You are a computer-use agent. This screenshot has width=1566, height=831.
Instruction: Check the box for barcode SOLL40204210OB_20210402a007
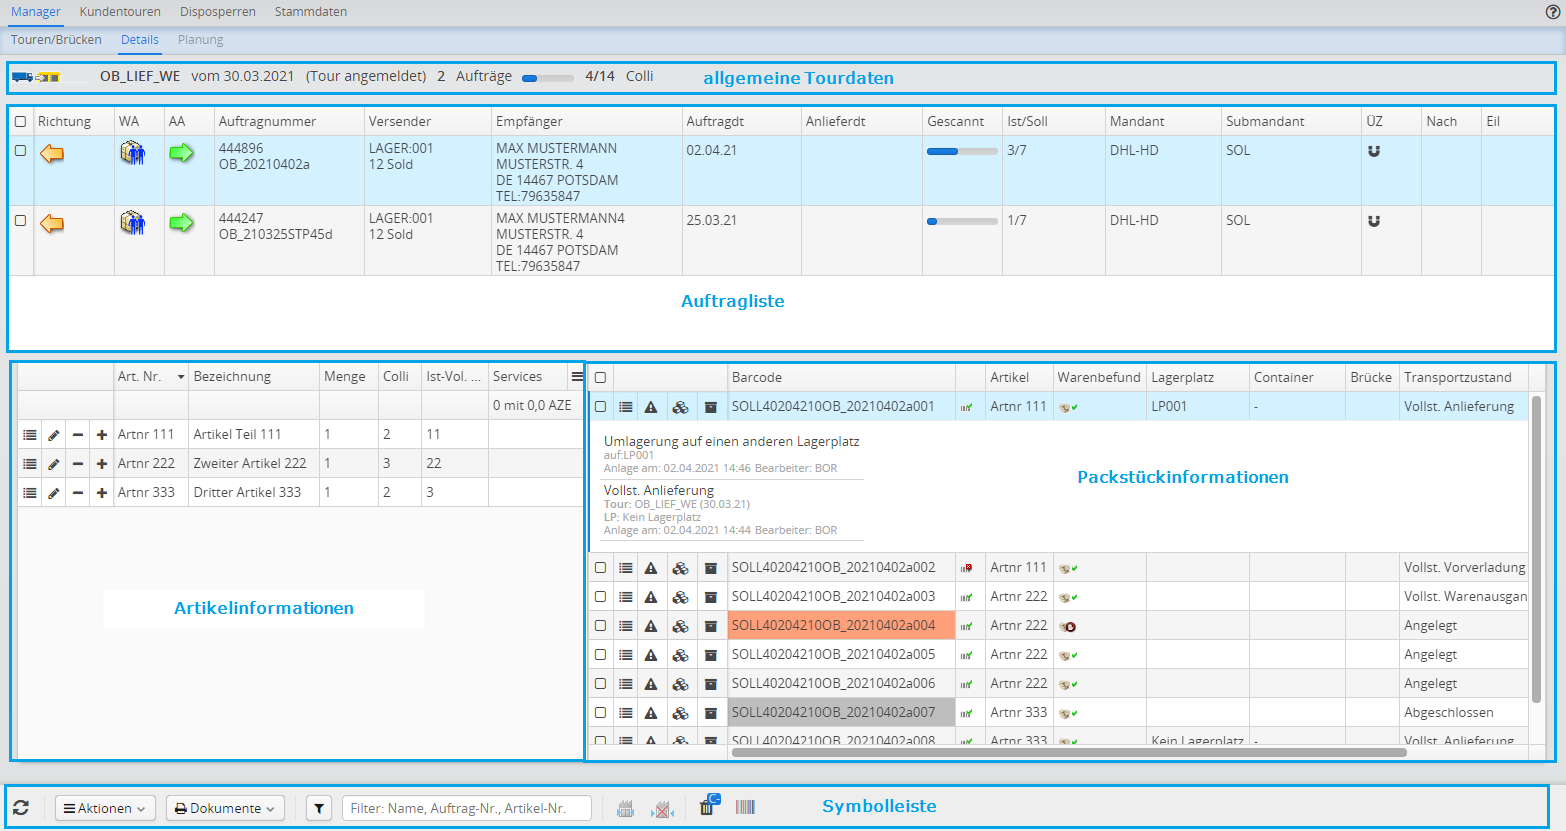[601, 713]
